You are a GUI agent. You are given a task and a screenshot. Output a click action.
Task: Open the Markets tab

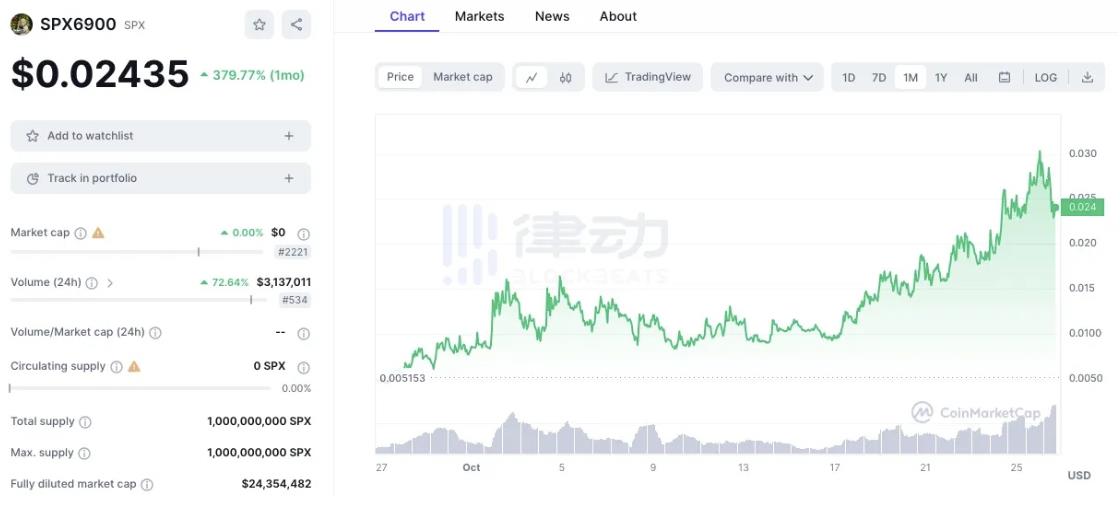[x=479, y=16]
